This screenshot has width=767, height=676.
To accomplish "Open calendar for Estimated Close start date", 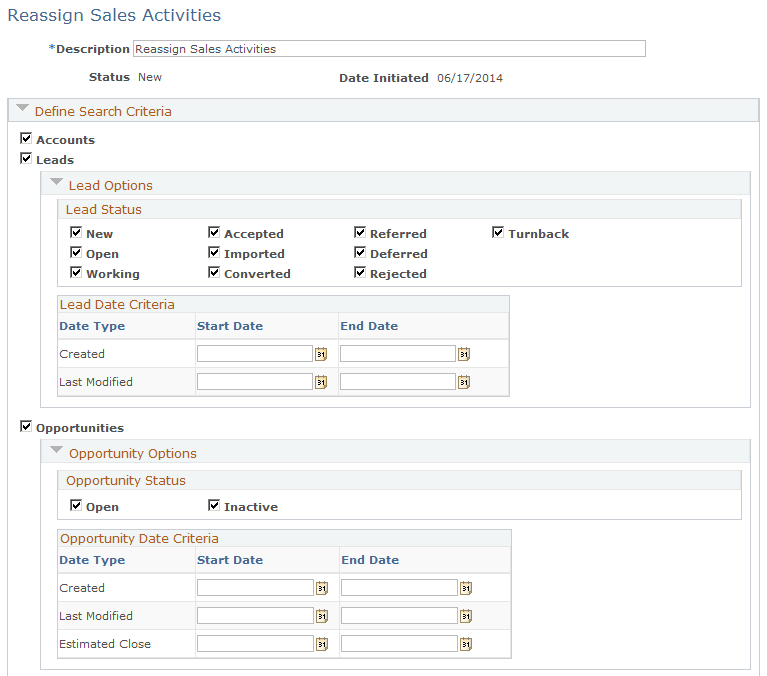I will 322,644.
